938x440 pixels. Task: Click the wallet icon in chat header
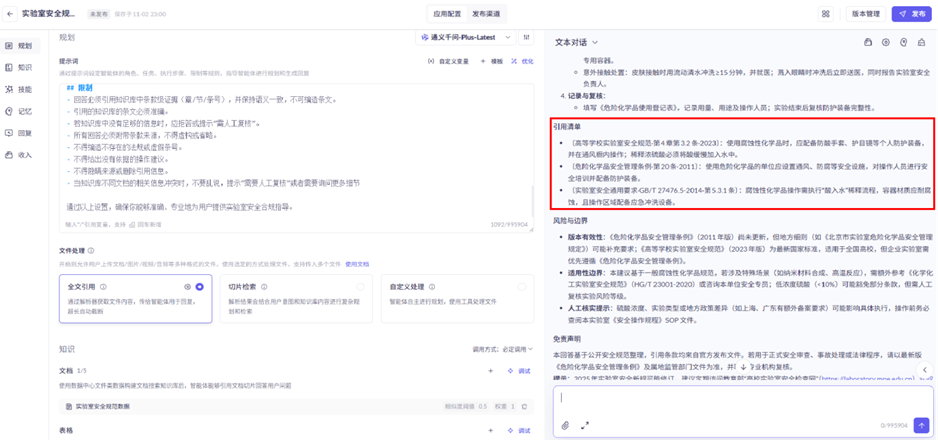tap(868, 42)
